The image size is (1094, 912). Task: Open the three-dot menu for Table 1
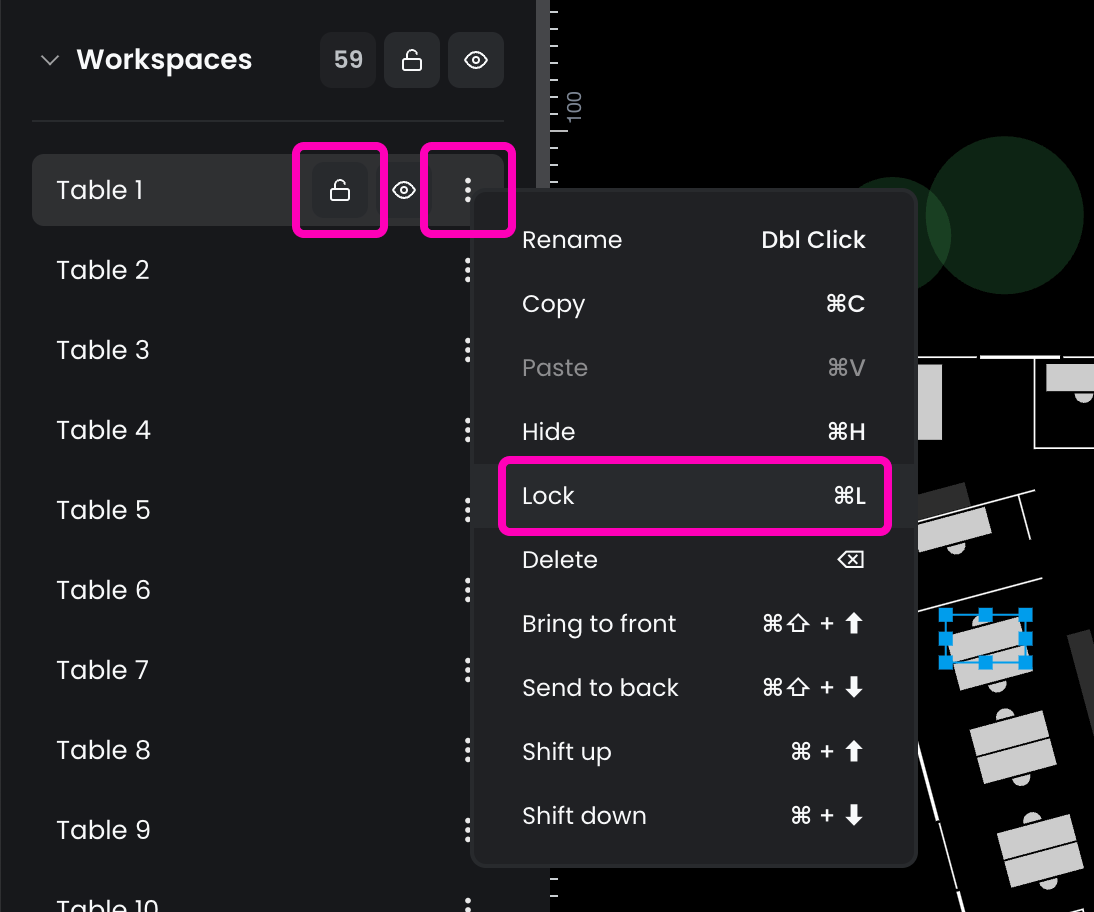(x=467, y=190)
